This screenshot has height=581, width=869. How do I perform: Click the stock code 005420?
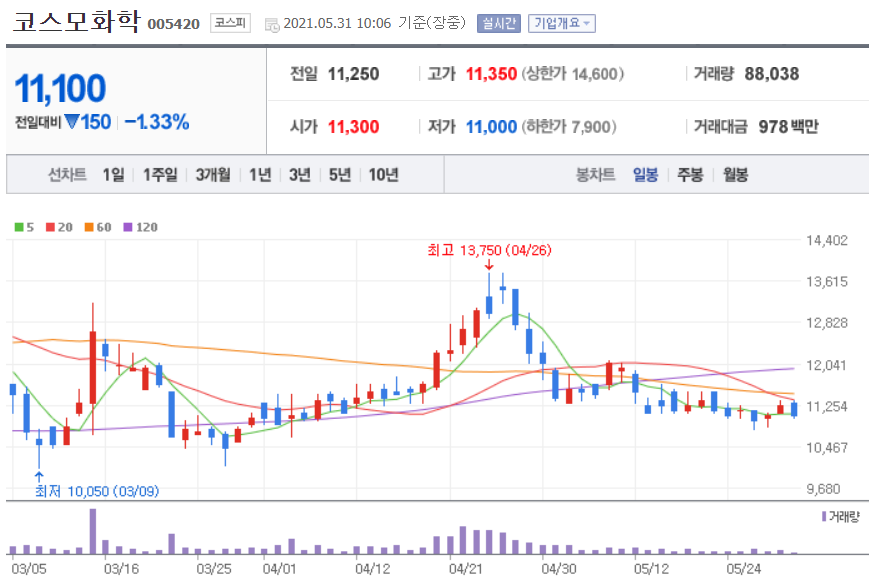click(x=173, y=24)
